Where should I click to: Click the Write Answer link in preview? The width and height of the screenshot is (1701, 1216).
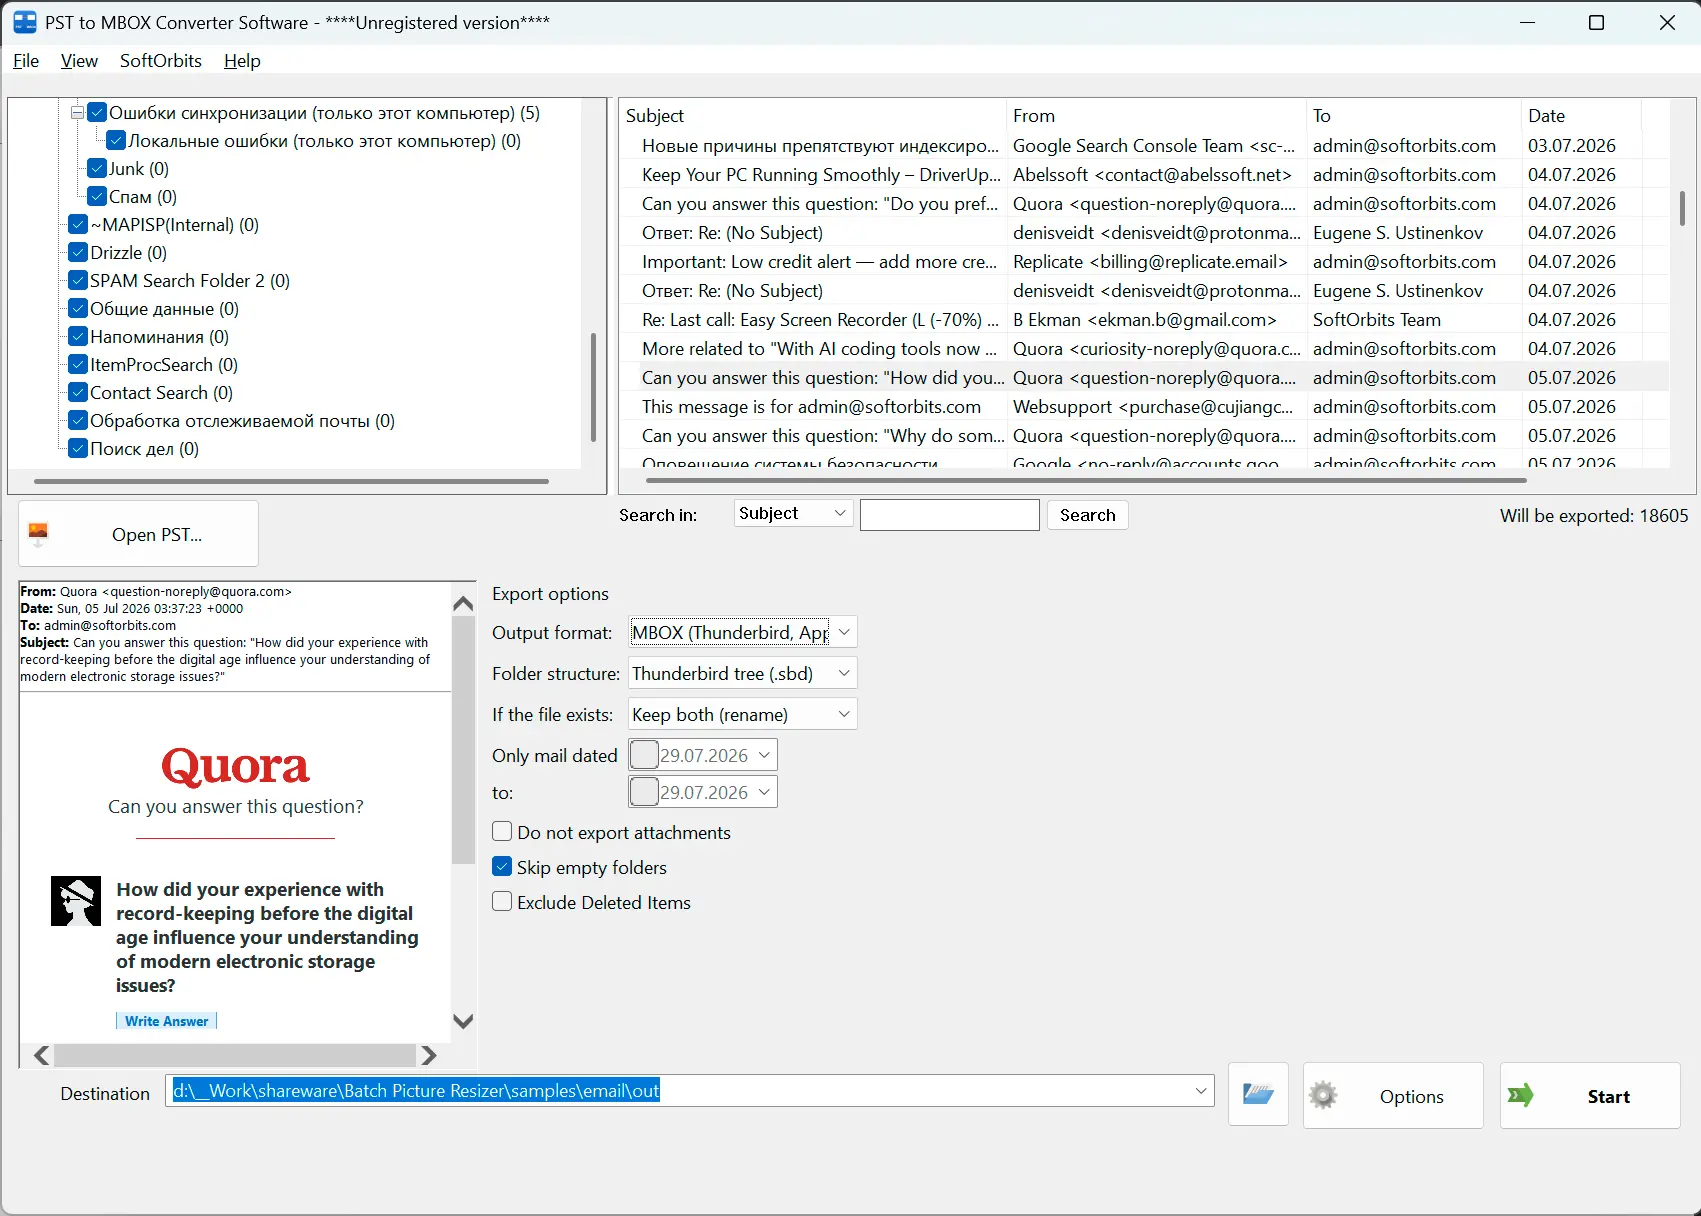tap(167, 1021)
